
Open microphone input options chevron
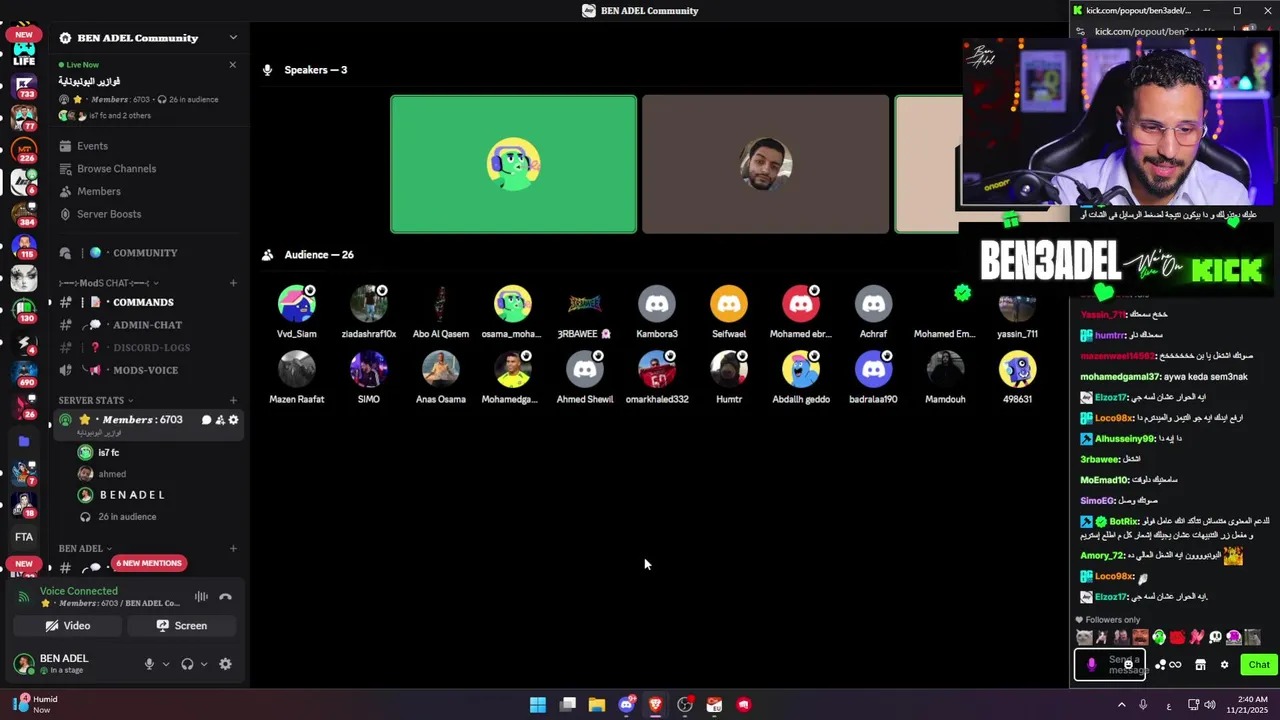166,664
